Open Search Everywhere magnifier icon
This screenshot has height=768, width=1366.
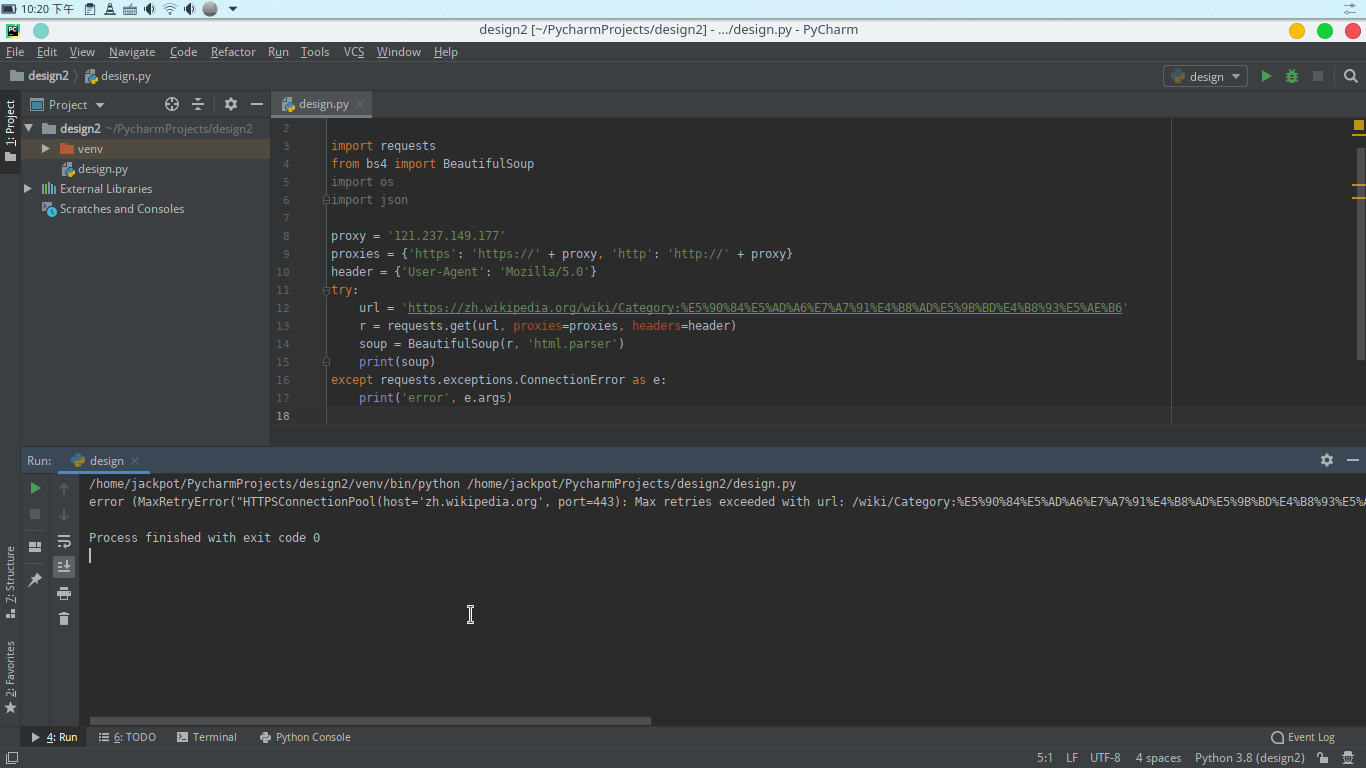1351,76
